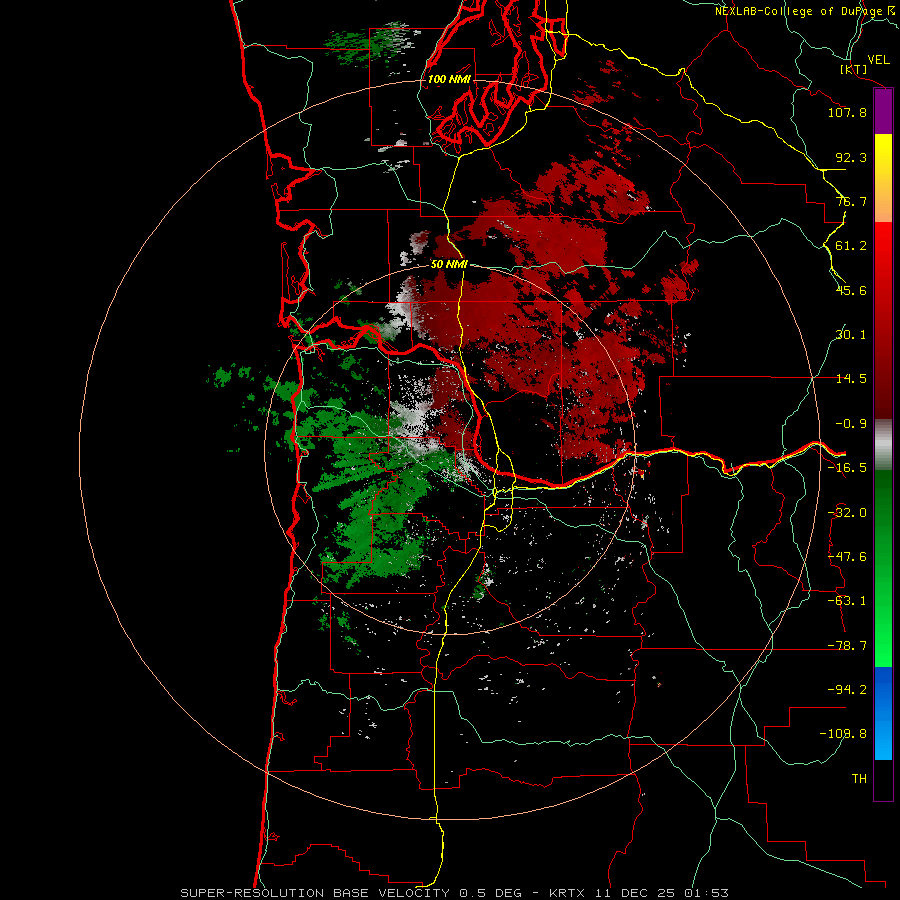Click the 61.2 scale value
Viewport: 900px width, 900px height.
click(851, 246)
